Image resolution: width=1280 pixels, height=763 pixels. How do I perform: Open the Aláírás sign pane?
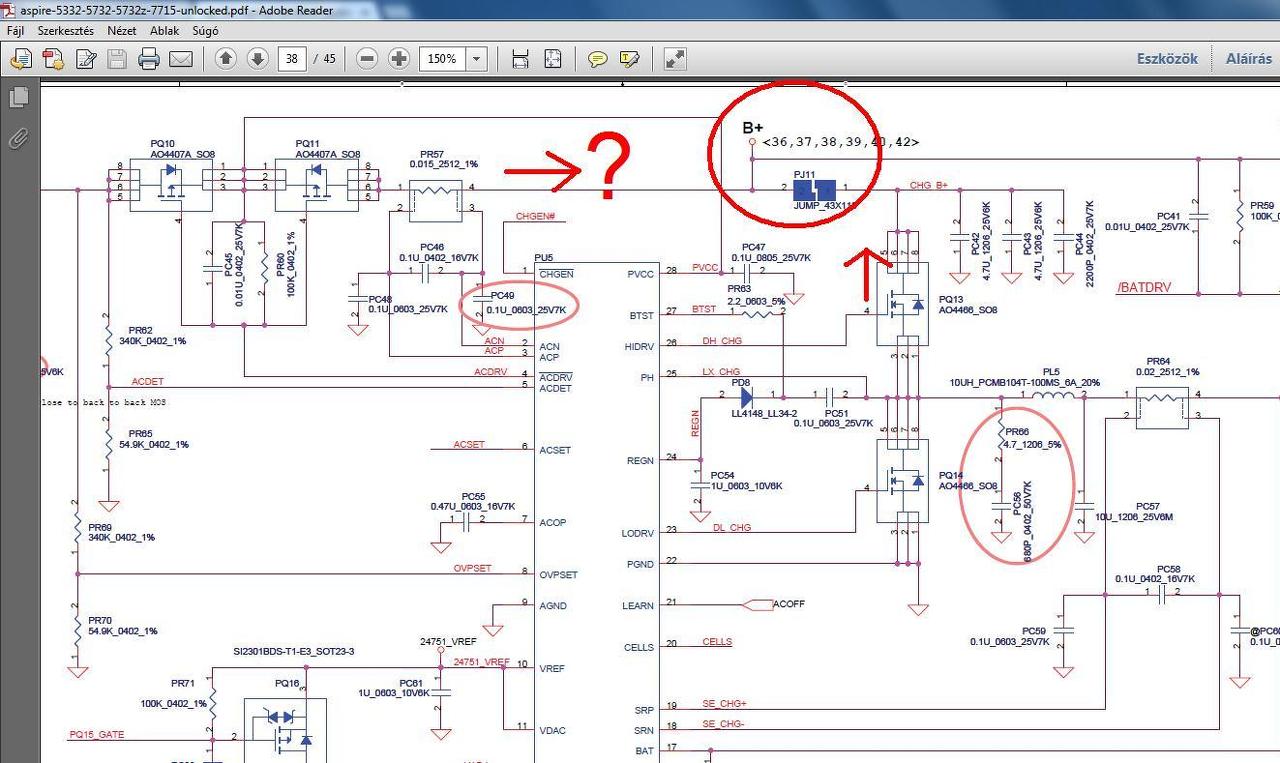pos(1249,59)
